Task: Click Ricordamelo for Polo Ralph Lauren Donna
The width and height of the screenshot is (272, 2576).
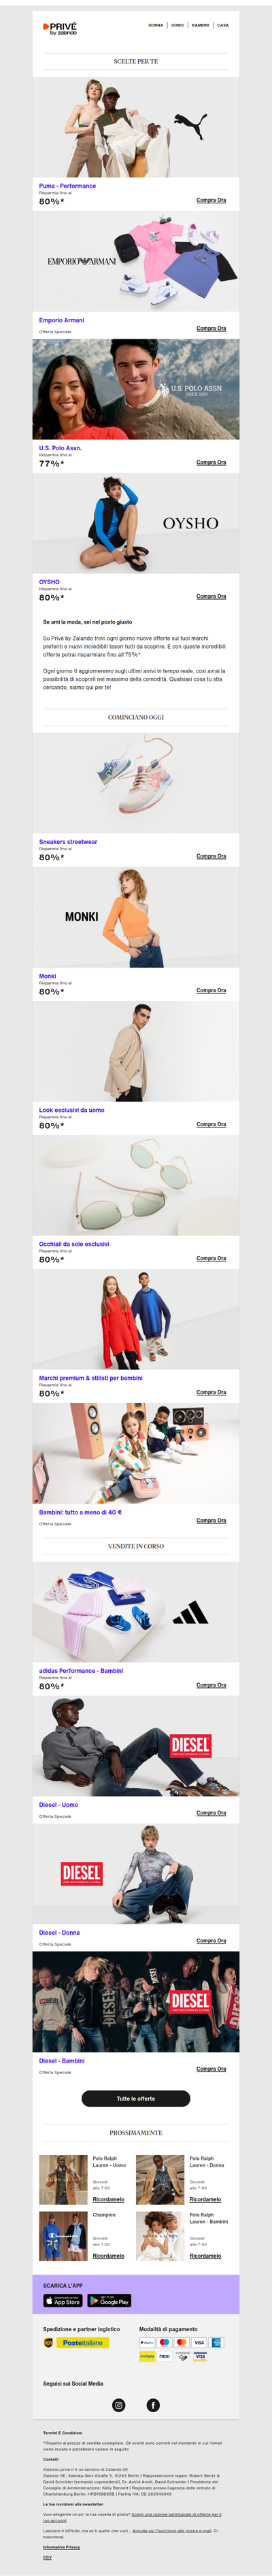Action: tap(205, 2199)
